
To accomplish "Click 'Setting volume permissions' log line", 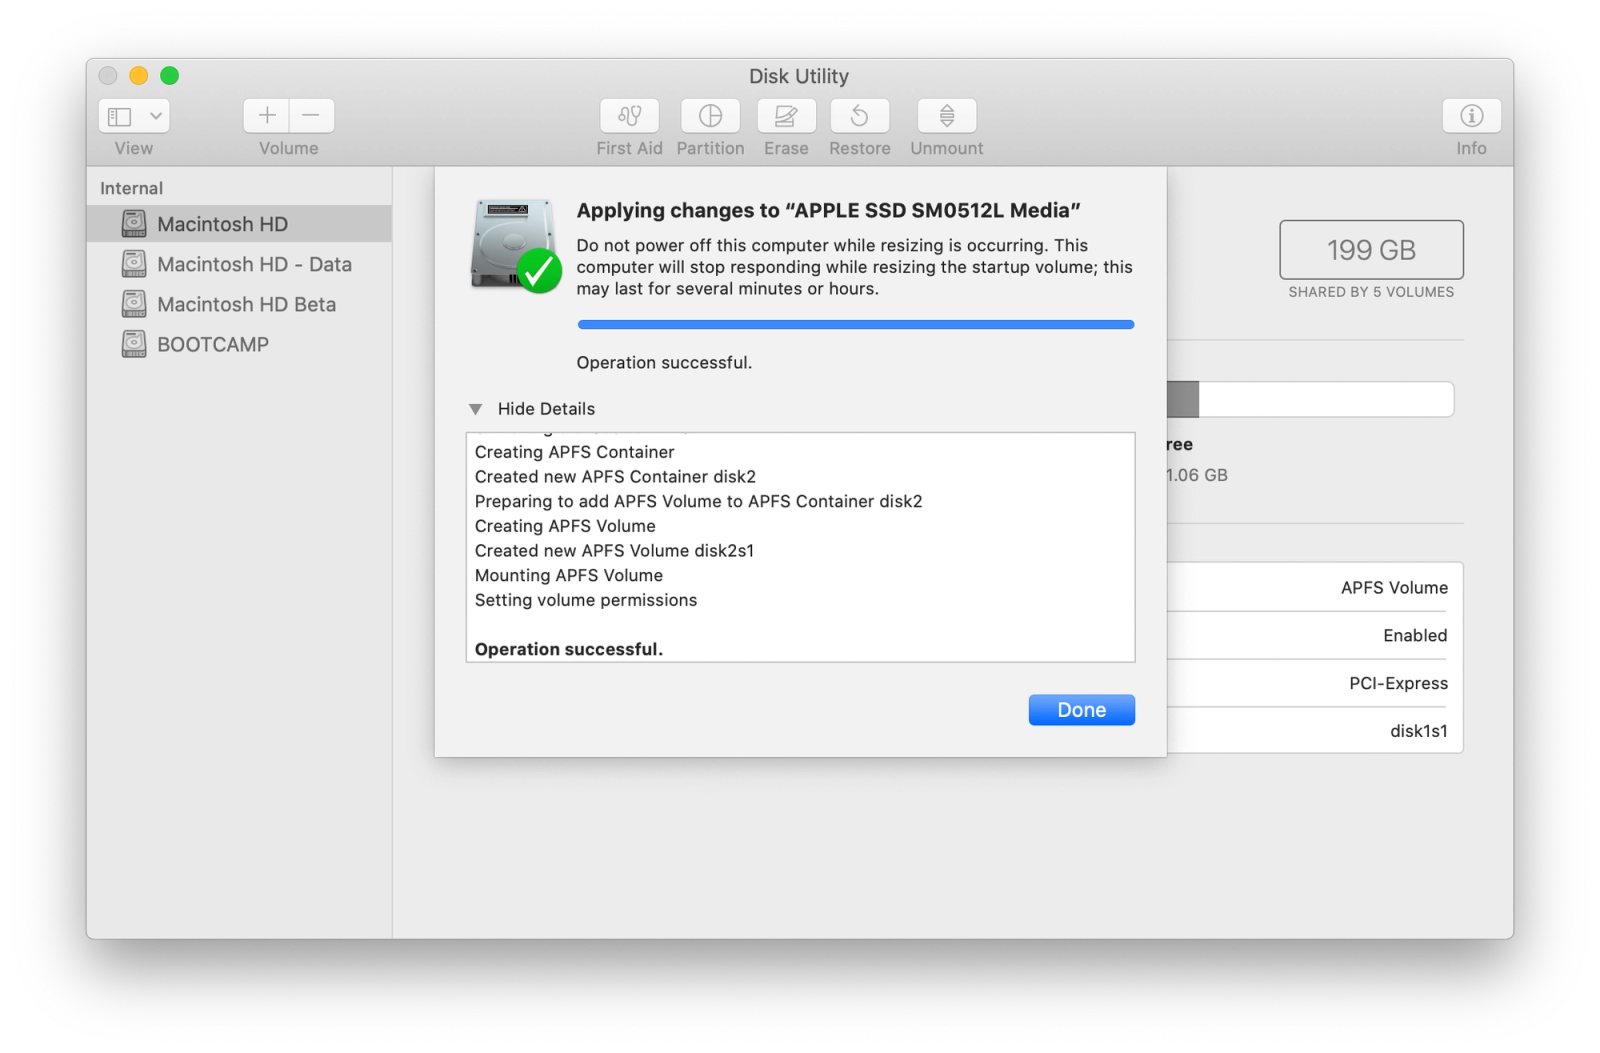I will (586, 600).
